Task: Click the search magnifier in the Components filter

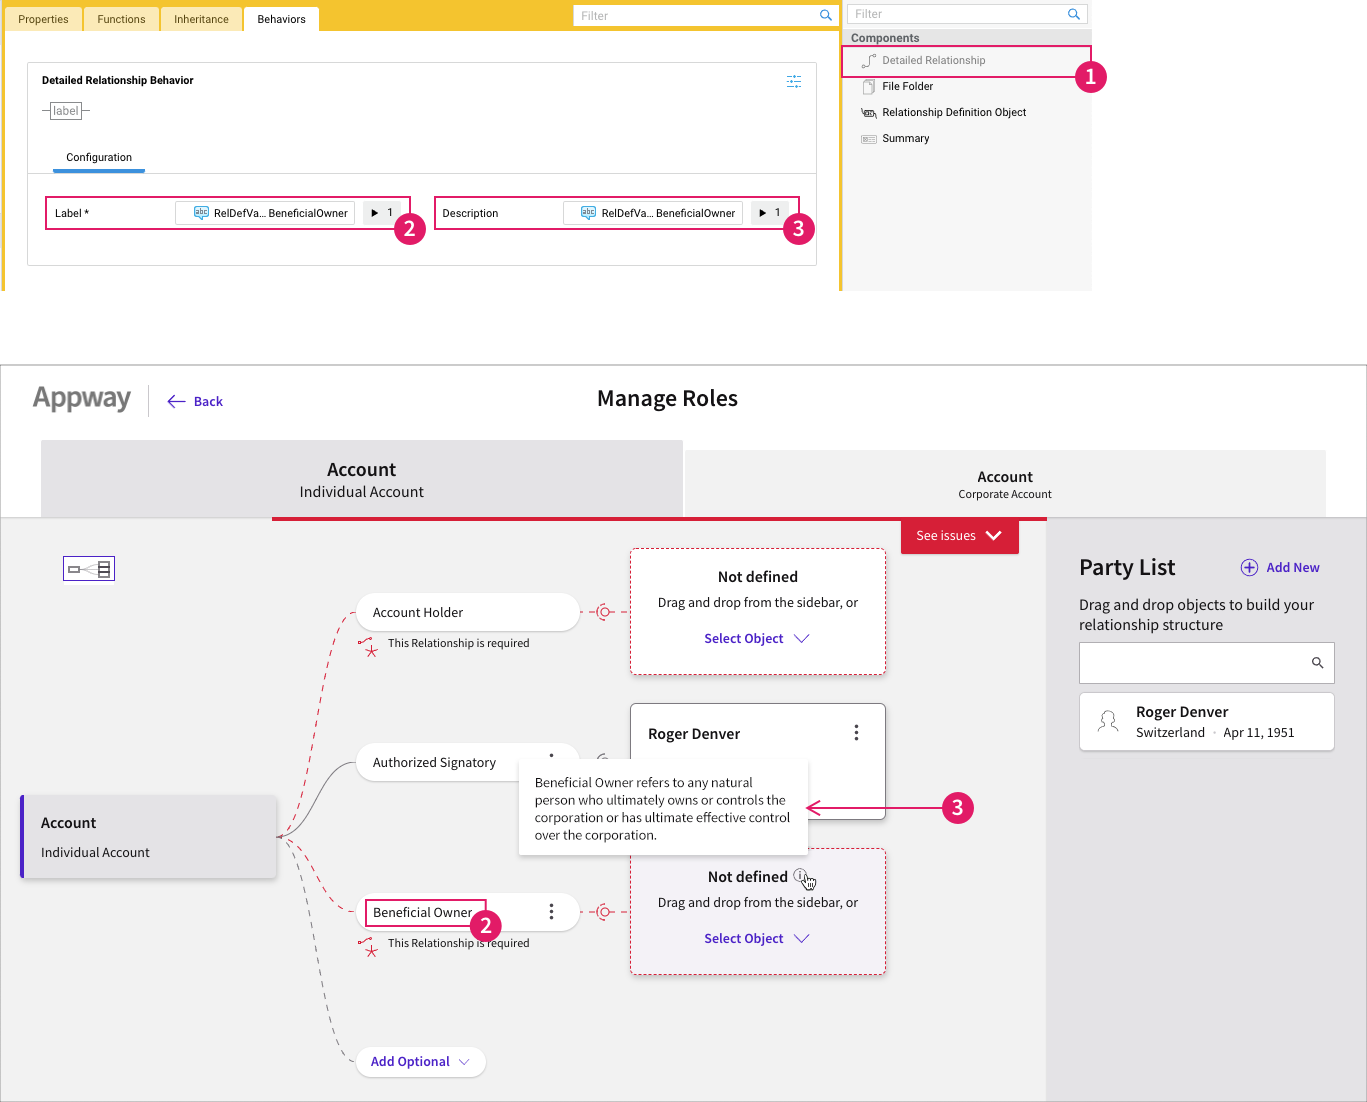Action: pos(1074,13)
